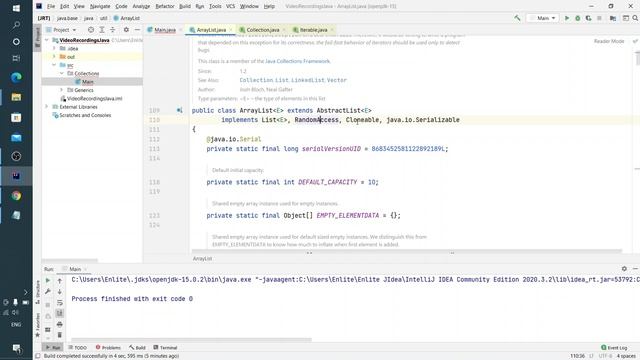Click the Print icon in Run console
The width and height of the screenshot is (640, 360).
[60, 324]
